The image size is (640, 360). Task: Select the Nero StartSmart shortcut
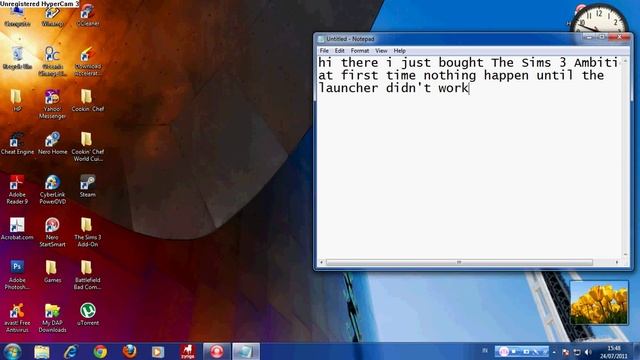click(52, 232)
